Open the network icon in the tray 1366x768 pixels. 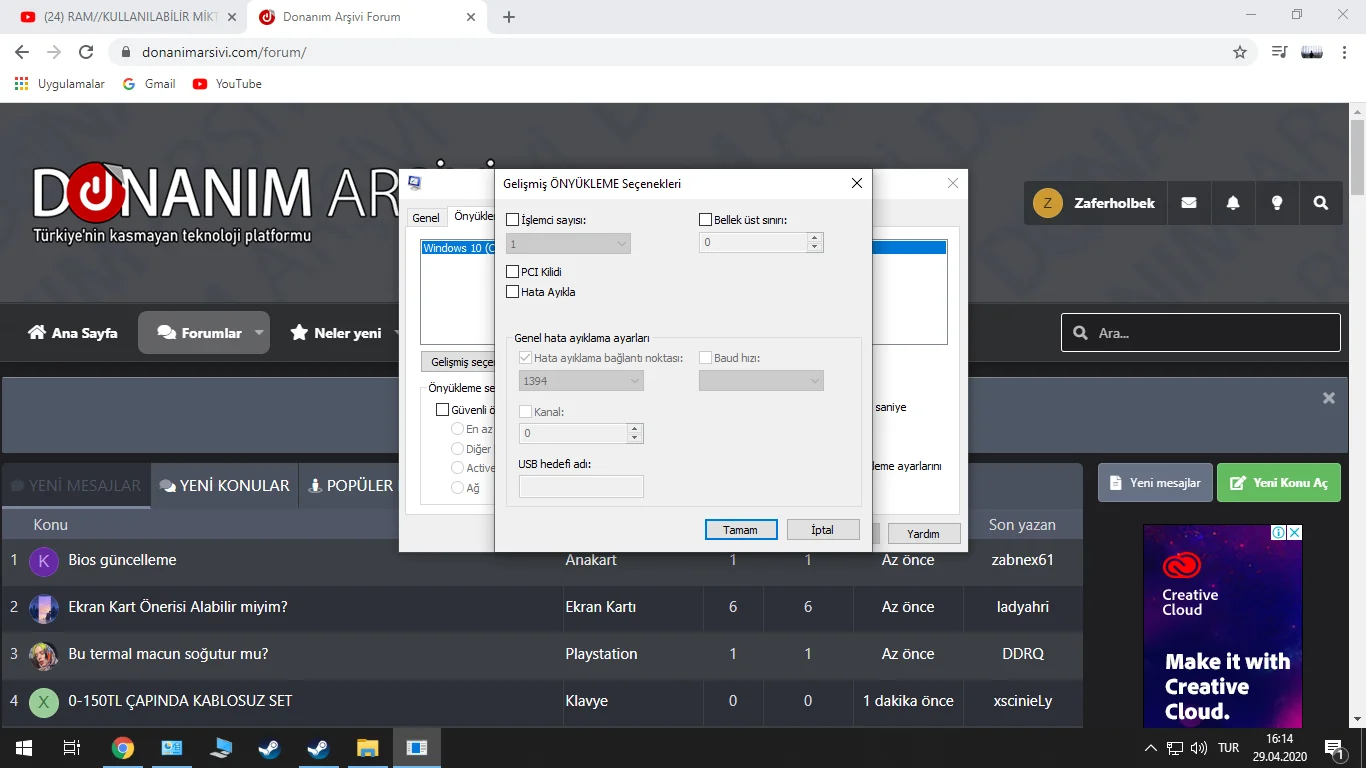(1175, 748)
